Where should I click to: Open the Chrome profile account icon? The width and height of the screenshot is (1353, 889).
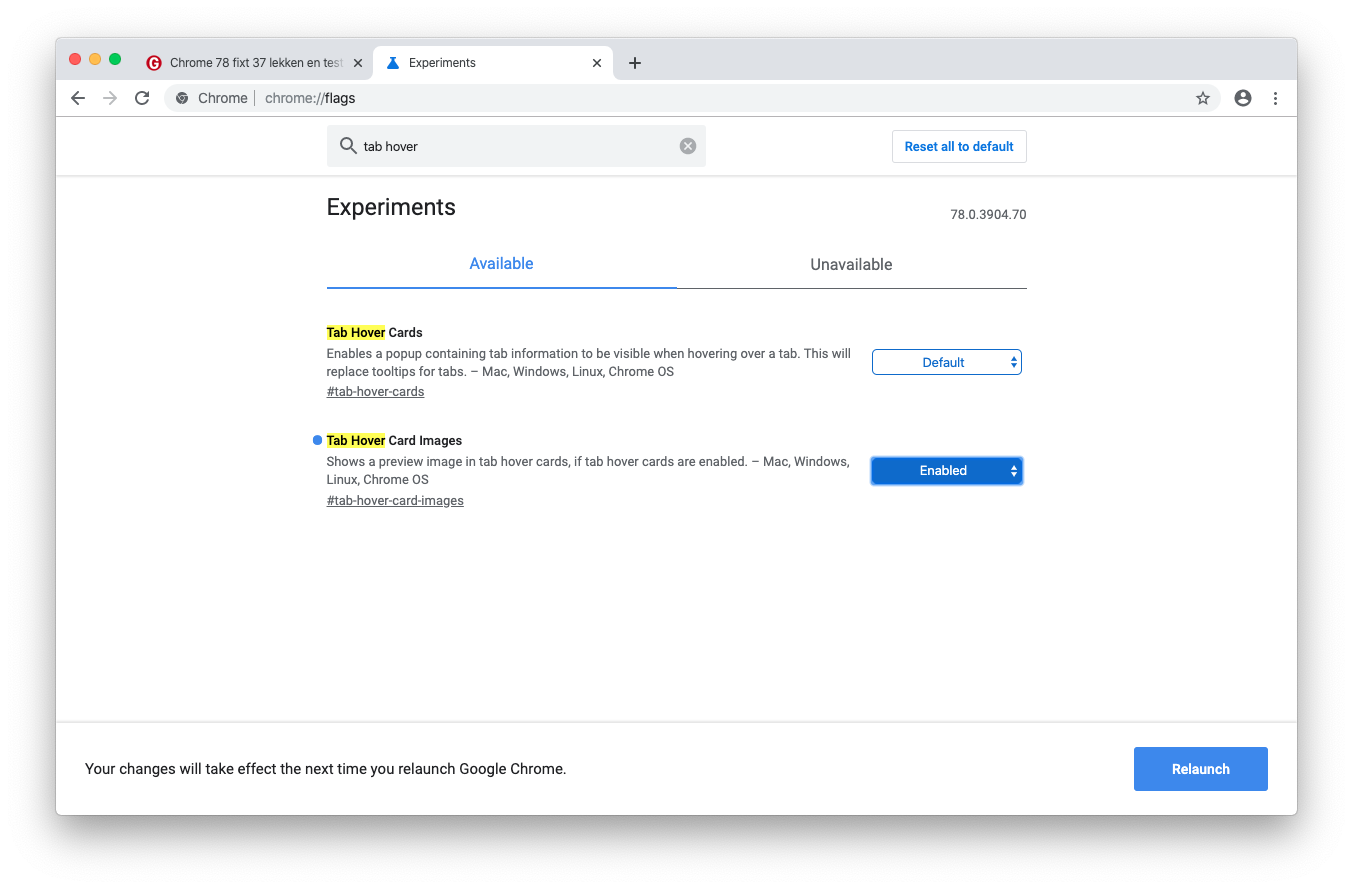[x=1243, y=98]
